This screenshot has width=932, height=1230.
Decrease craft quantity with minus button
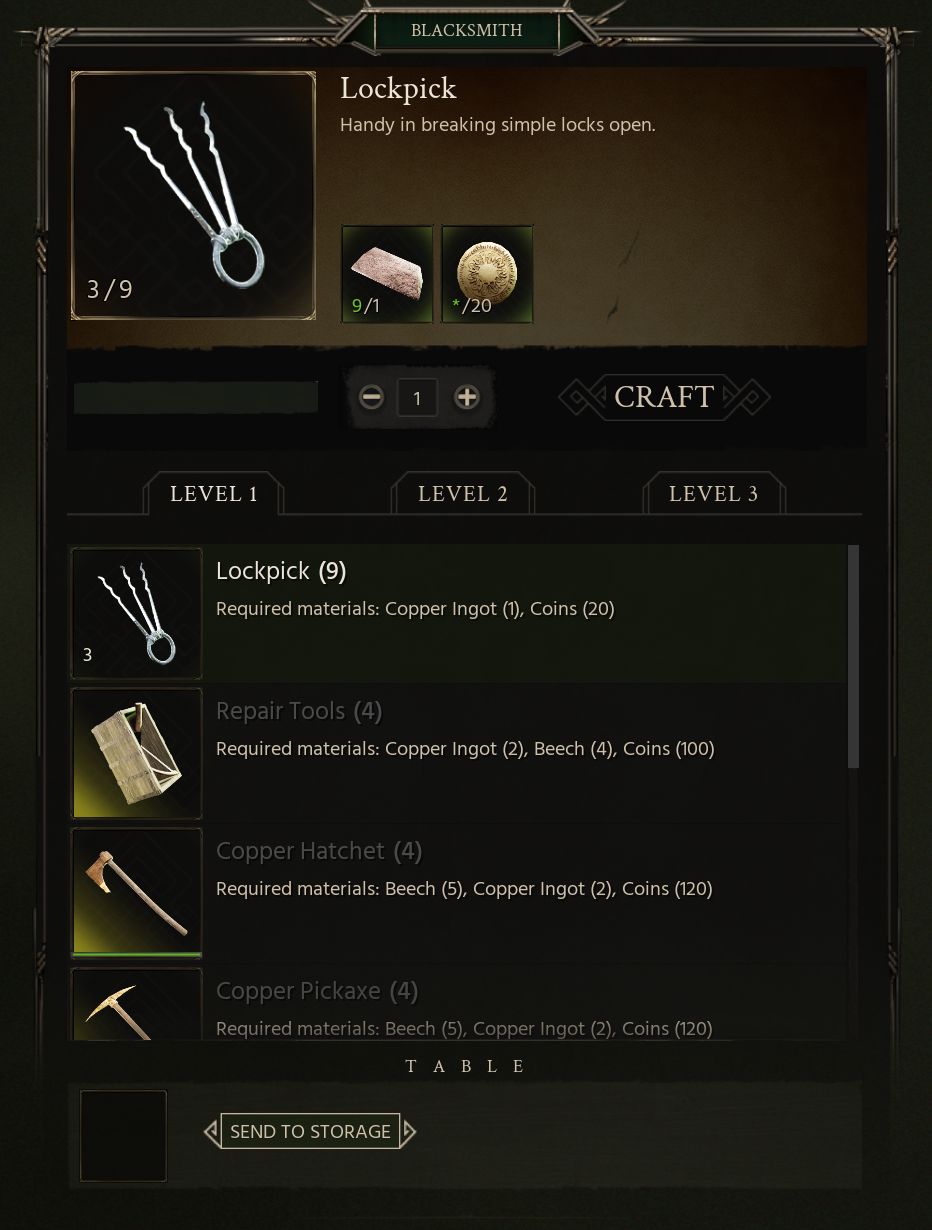click(372, 398)
